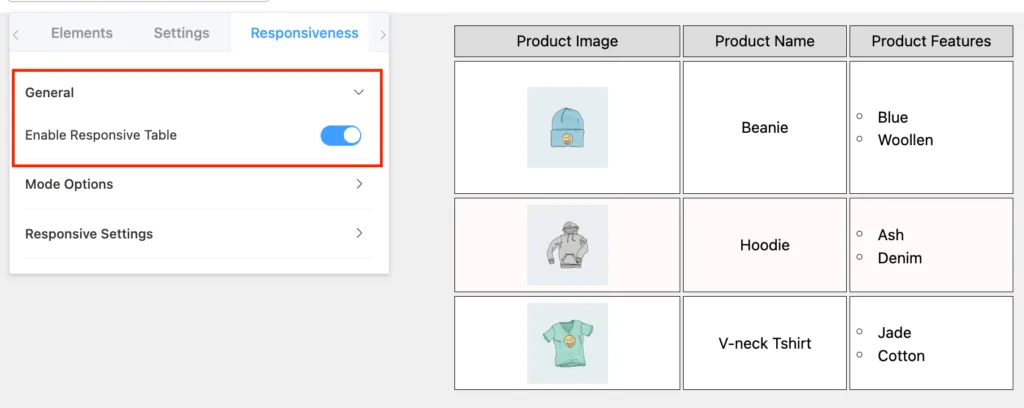Click the Product Name column header
This screenshot has height=408, width=1024.
pyautogui.click(x=765, y=41)
